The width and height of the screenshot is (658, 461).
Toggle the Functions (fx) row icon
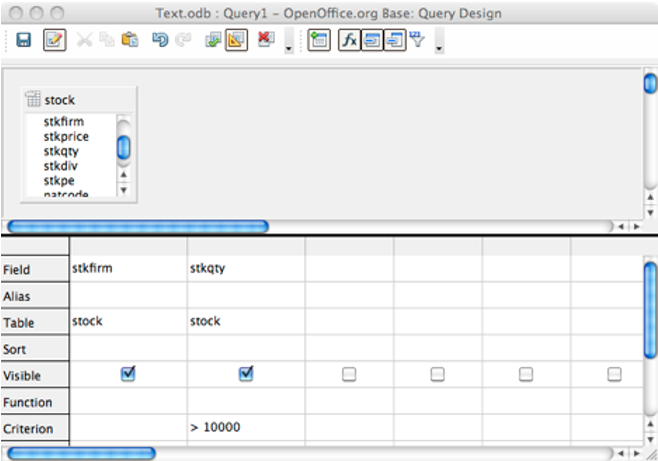[x=348, y=41]
